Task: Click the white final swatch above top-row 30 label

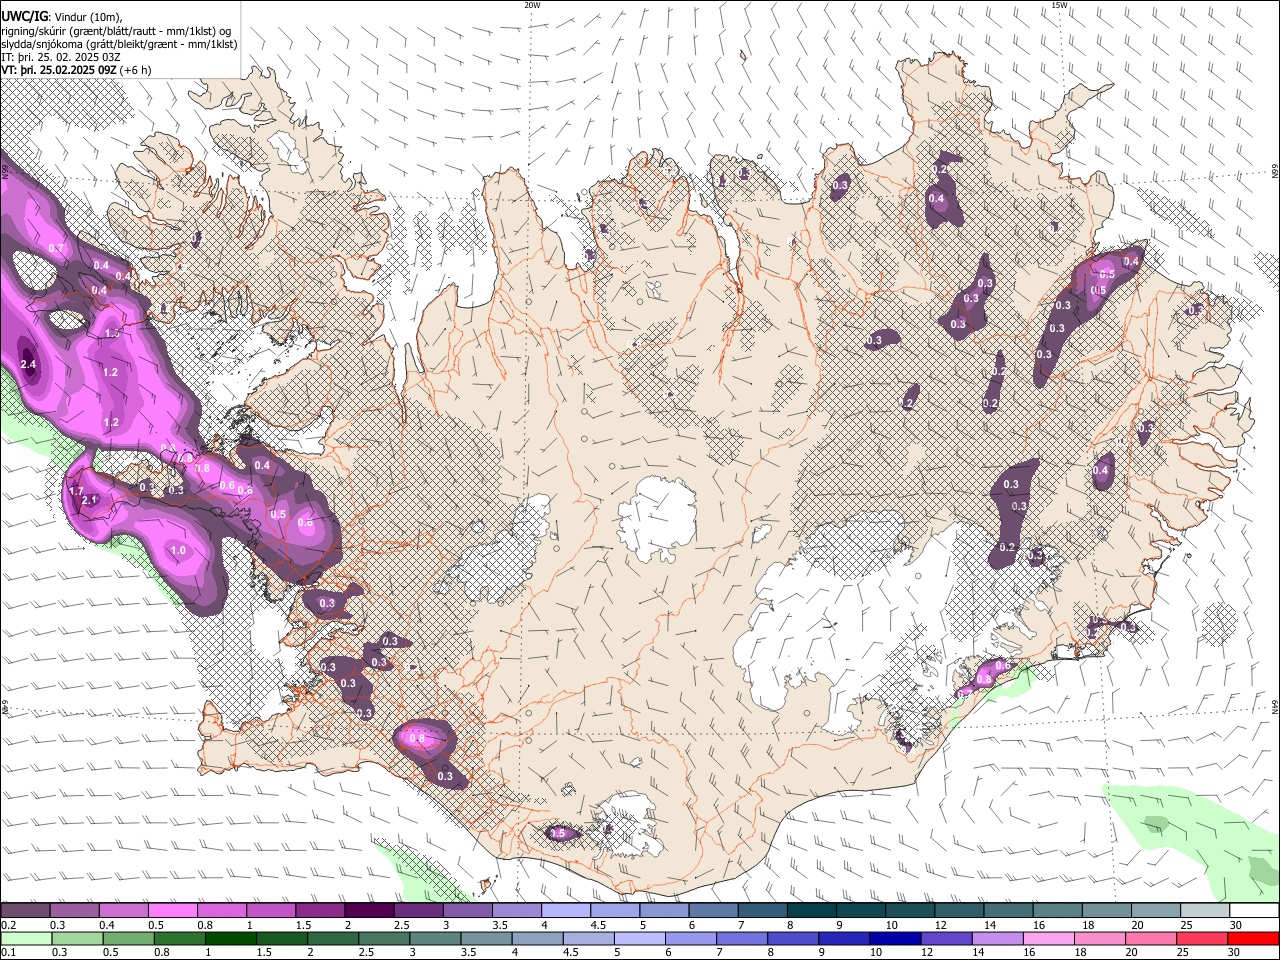Action: (1254, 910)
